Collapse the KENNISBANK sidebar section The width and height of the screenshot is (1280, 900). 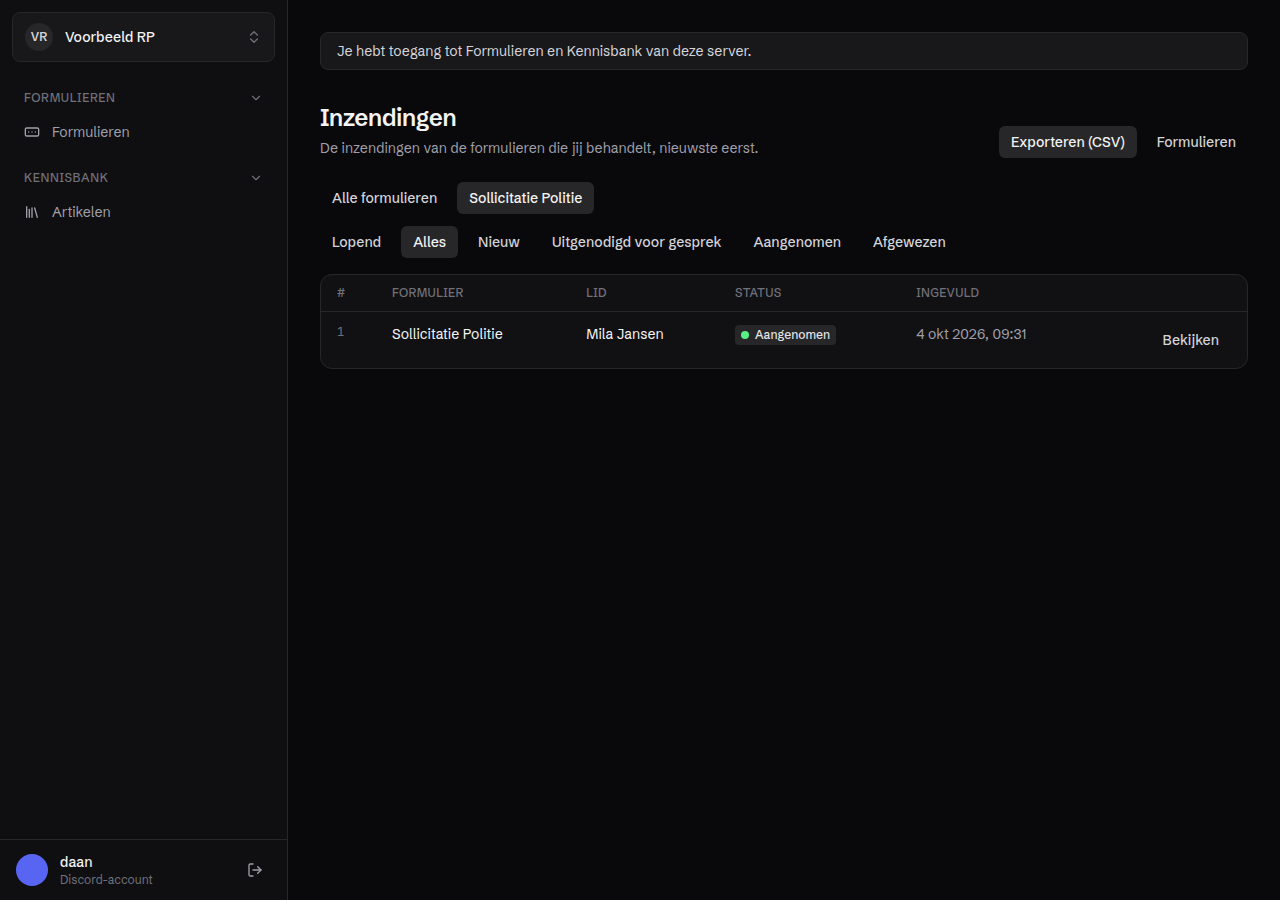[143, 178]
